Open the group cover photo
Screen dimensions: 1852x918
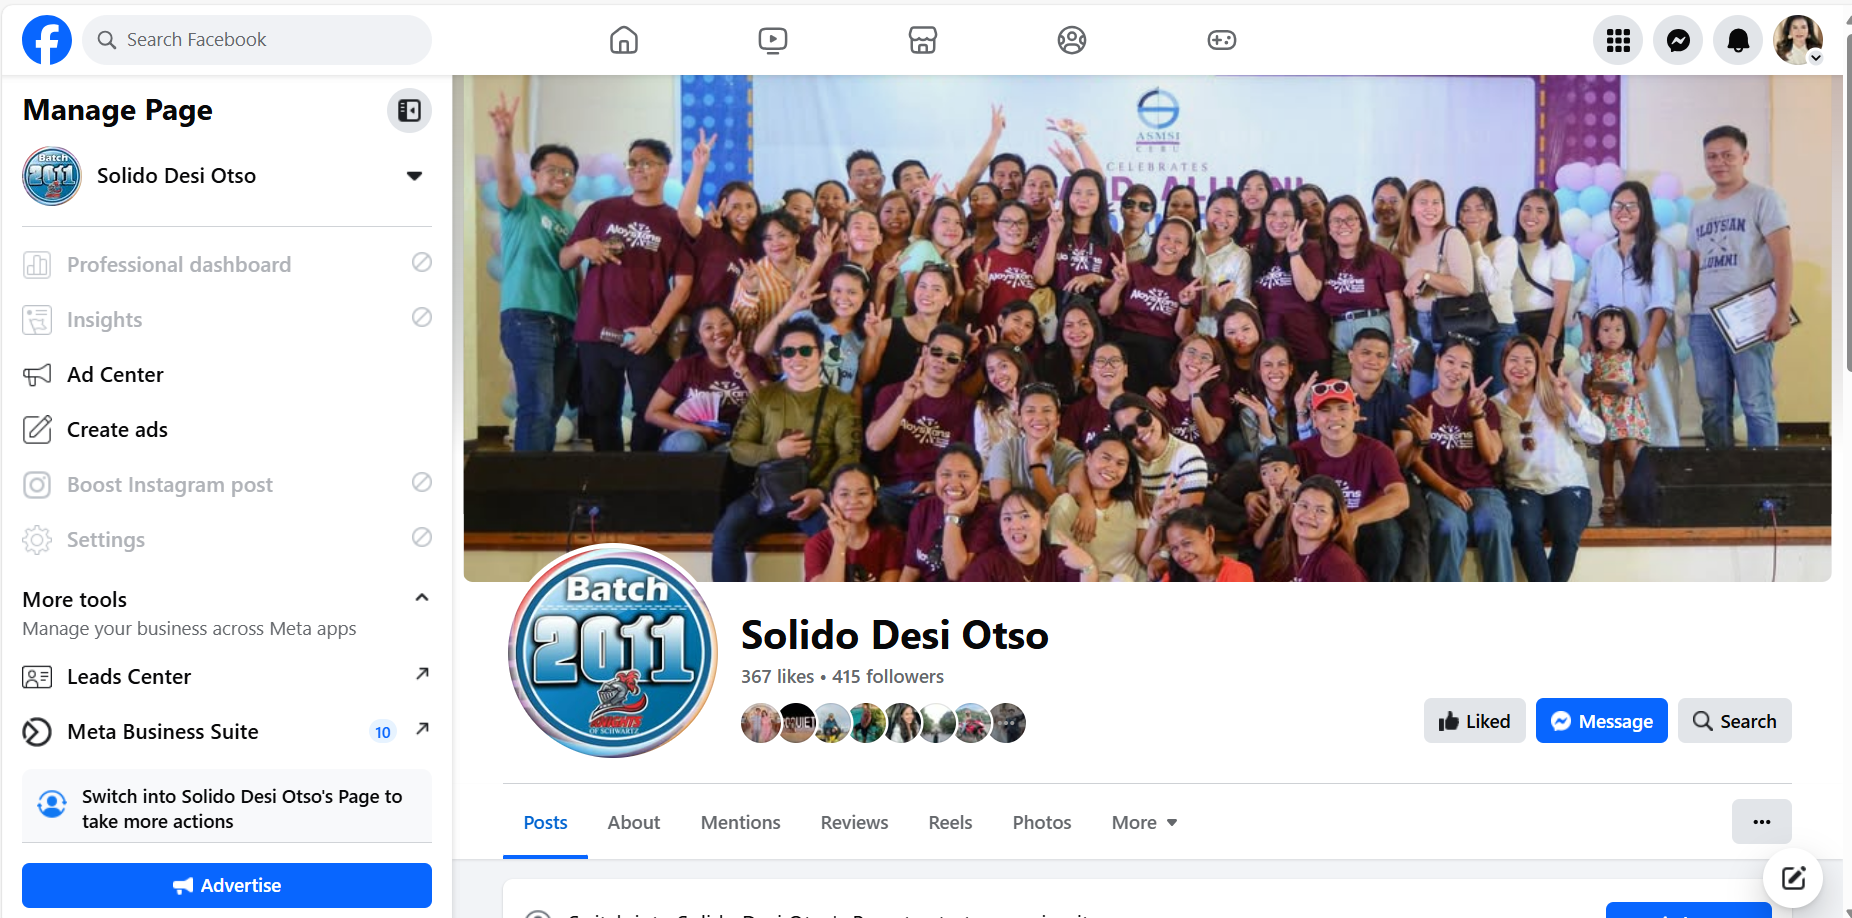point(1147,328)
